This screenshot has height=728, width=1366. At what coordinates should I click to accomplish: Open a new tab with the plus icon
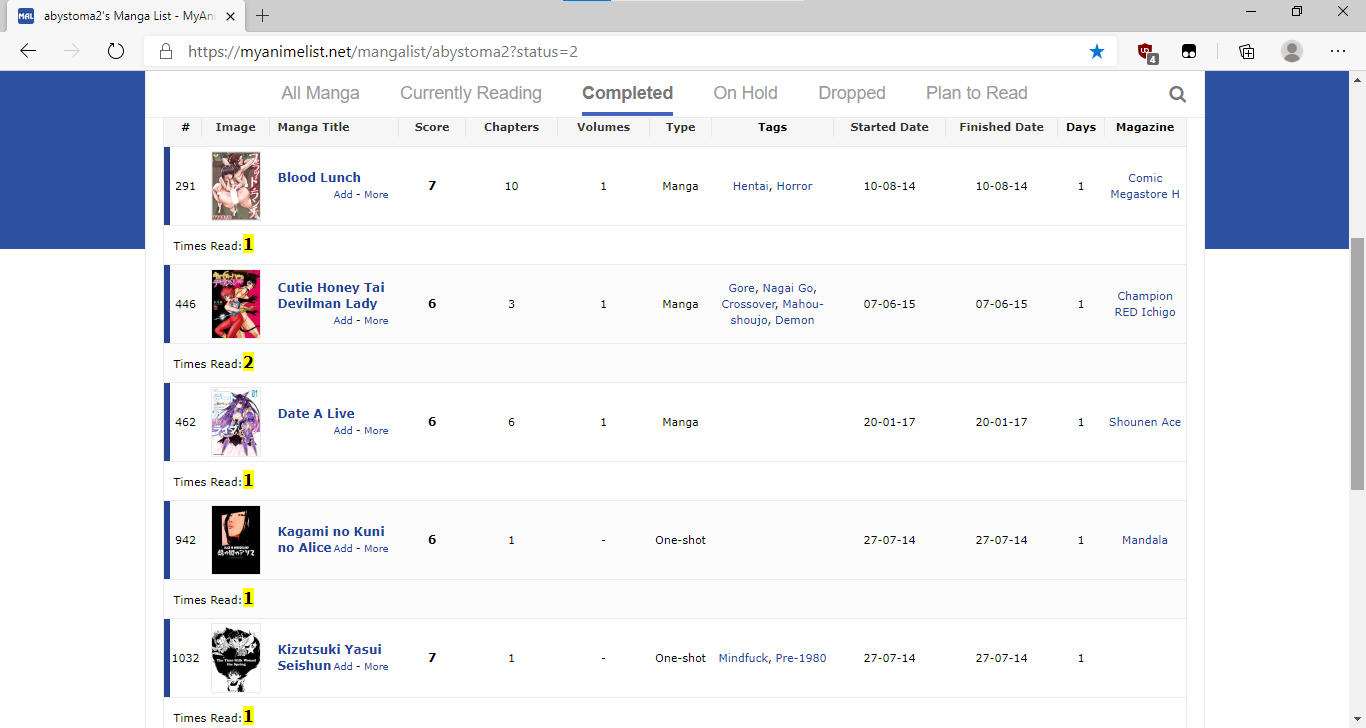(262, 16)
